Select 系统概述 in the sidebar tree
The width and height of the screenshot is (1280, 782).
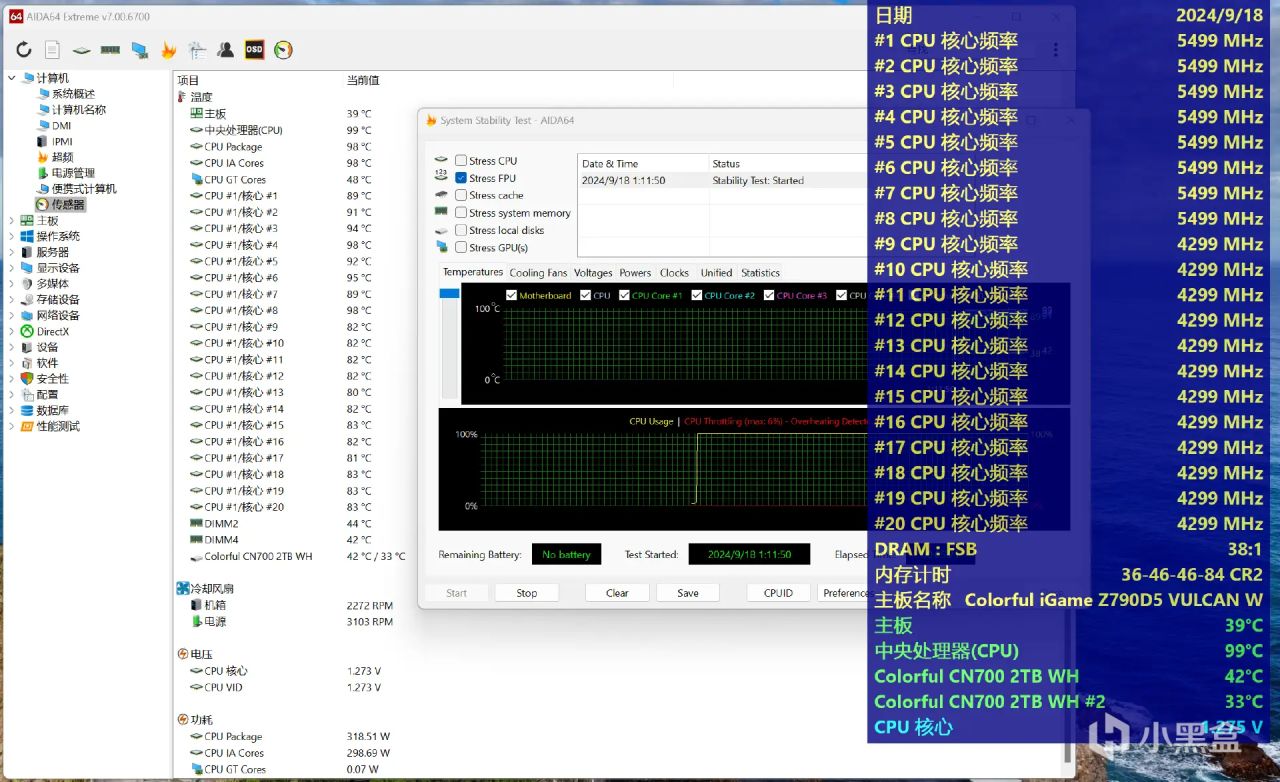(x=73, y=94)
